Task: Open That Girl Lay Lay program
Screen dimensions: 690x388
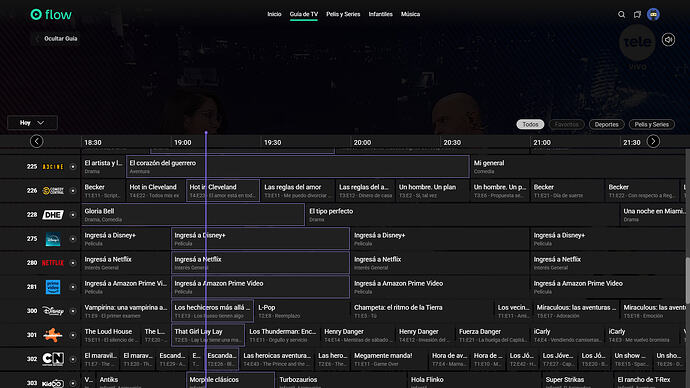Action: (x=208, y=335)
